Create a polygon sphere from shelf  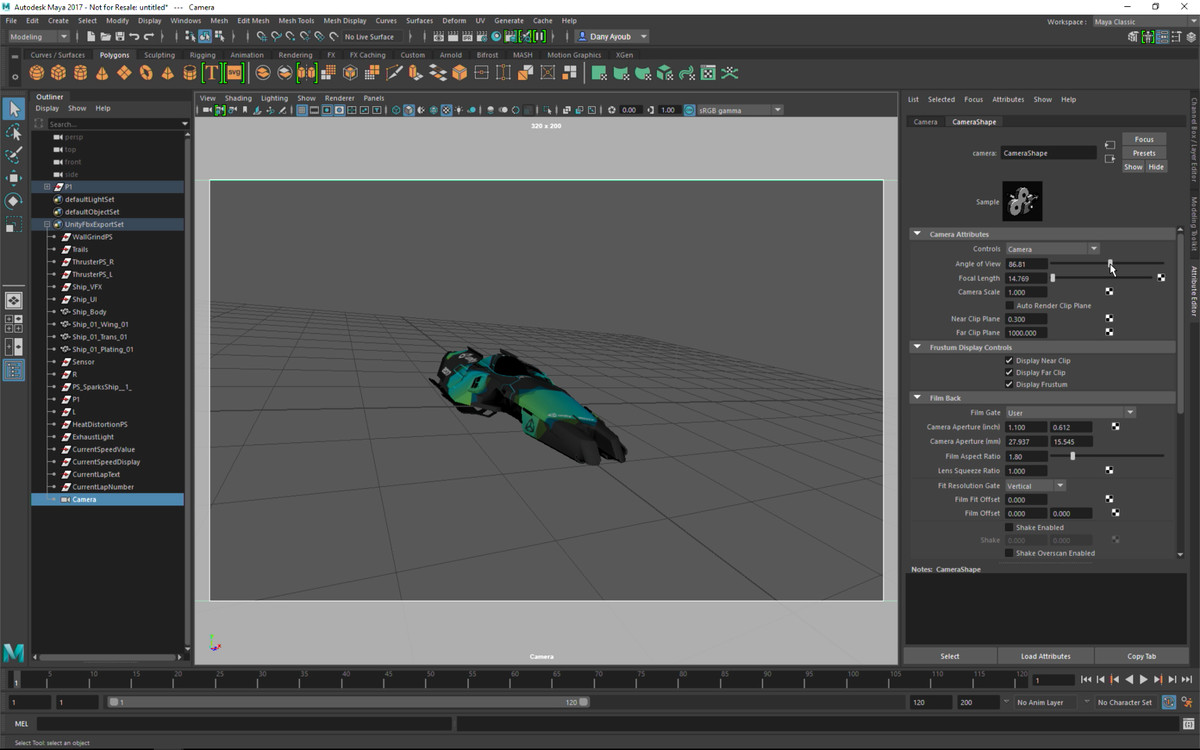pyautogui.click(x=37, y=73)
